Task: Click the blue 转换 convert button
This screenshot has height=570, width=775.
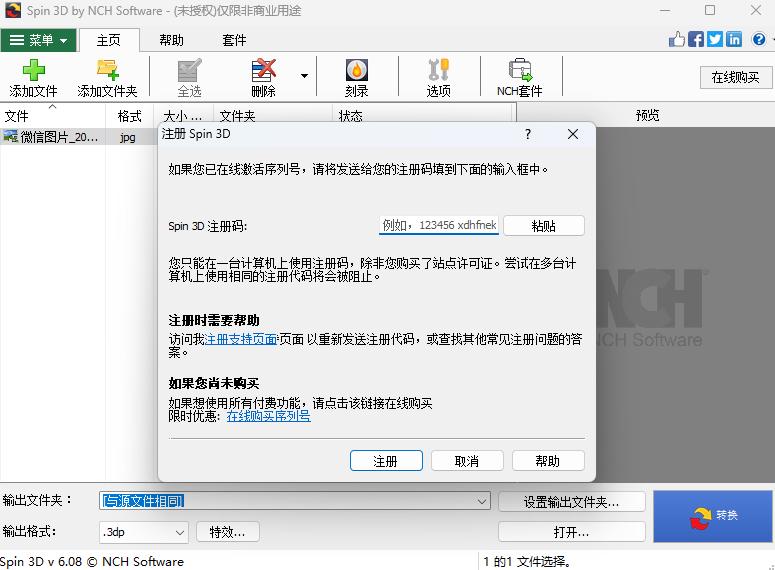Action: click(x=713, y=516)
